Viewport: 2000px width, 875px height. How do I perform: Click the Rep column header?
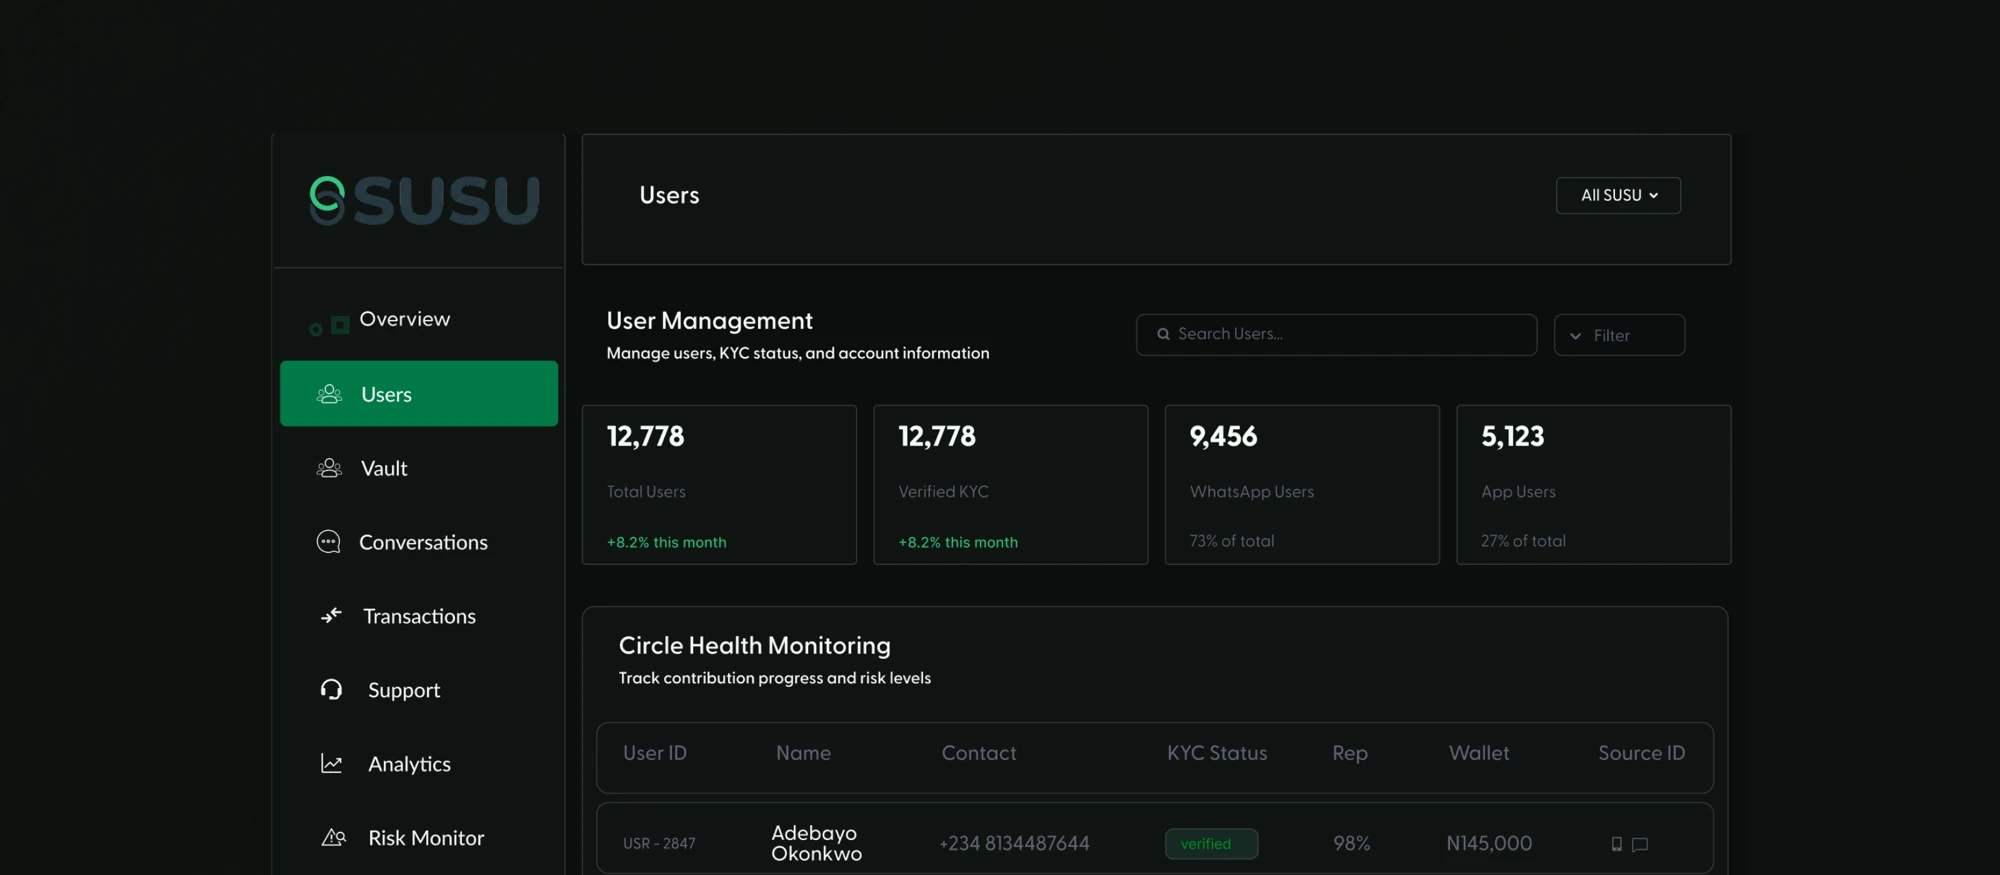1350,753
